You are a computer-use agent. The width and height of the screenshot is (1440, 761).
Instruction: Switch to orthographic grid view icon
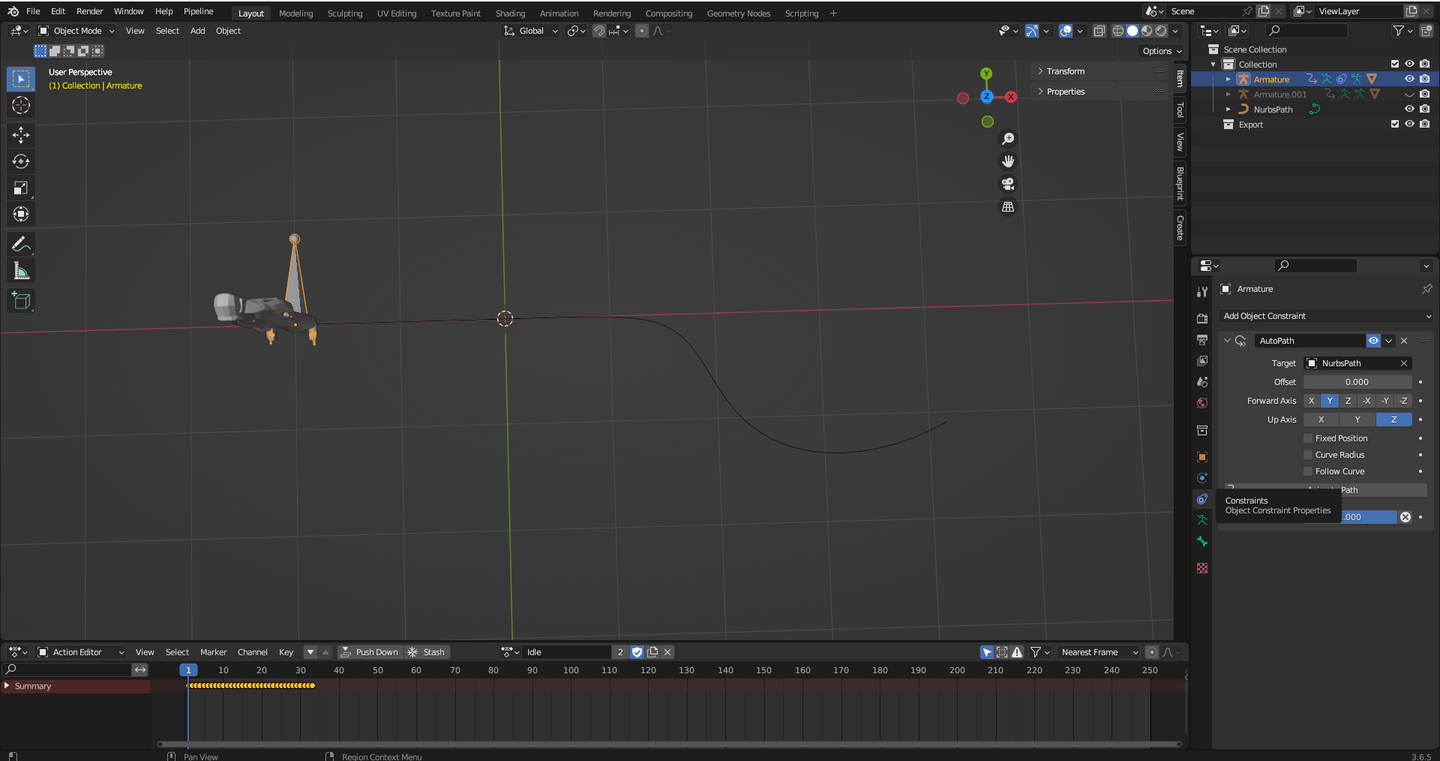(1008, 207)
